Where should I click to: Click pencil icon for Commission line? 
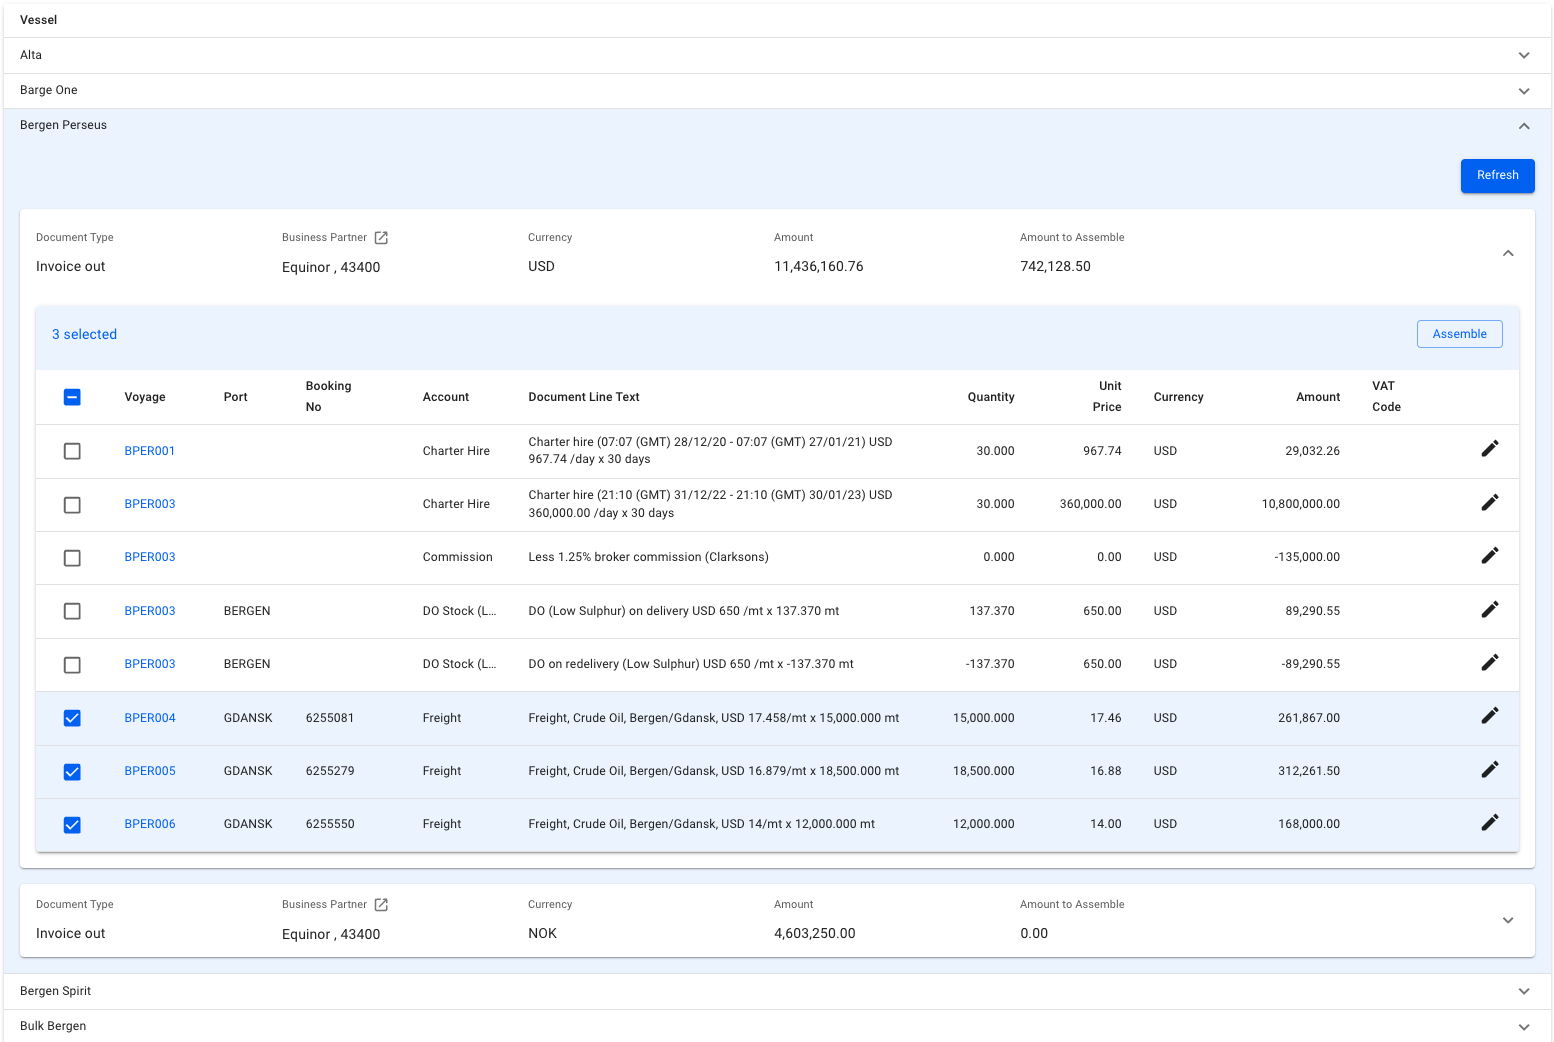tap(1489, 556)
